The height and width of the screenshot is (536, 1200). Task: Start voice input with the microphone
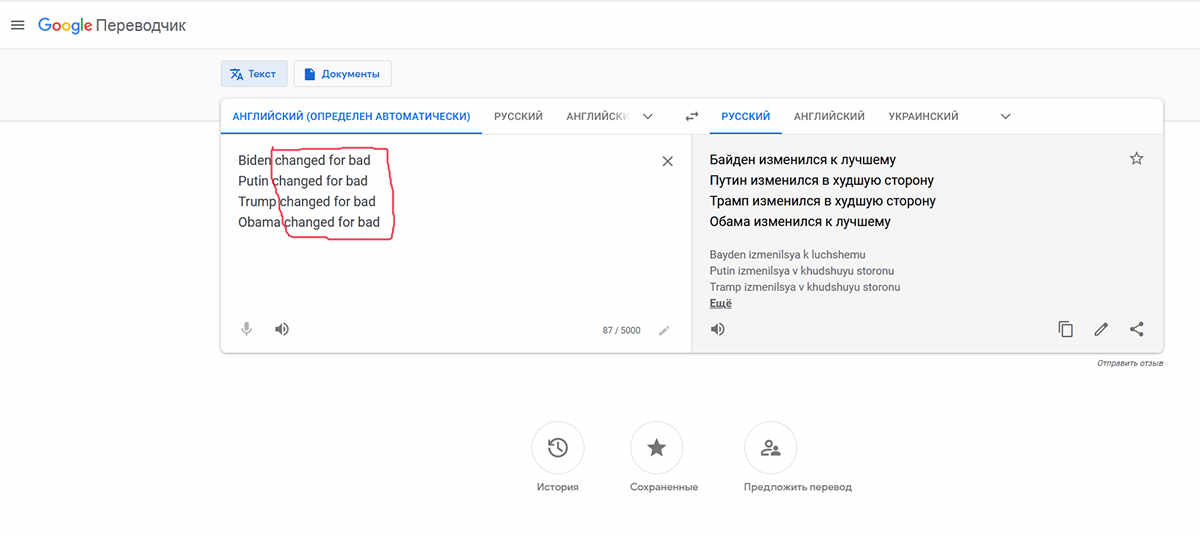point(246,329)
